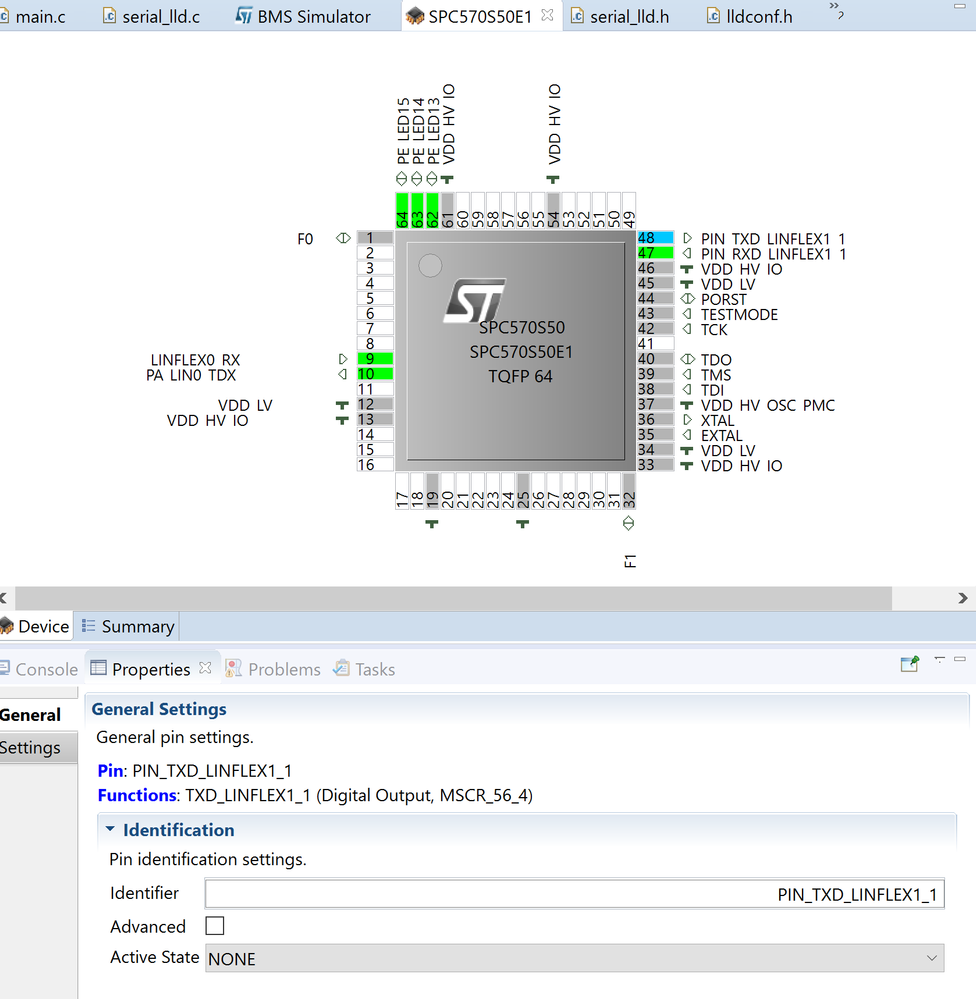Screen dimensions: 976x999
Task: Switch to the serial_lld.c tab
Action: pyautogui.click(x=152, y=16)
